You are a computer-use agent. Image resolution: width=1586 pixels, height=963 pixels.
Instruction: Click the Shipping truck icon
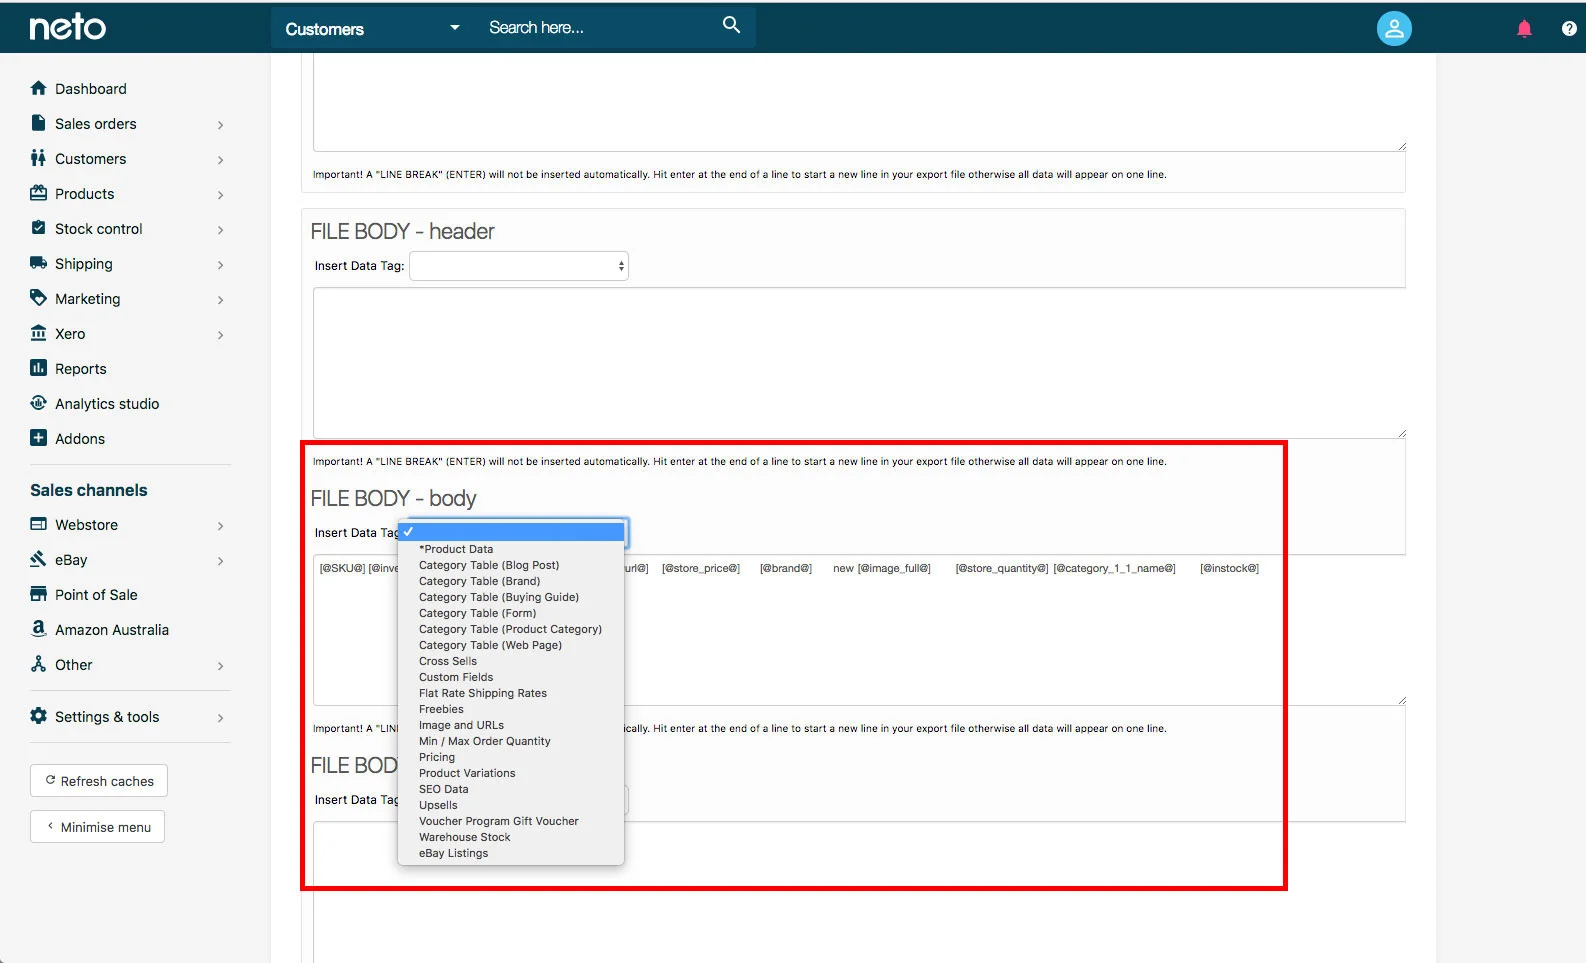click(x=38, y=263)
